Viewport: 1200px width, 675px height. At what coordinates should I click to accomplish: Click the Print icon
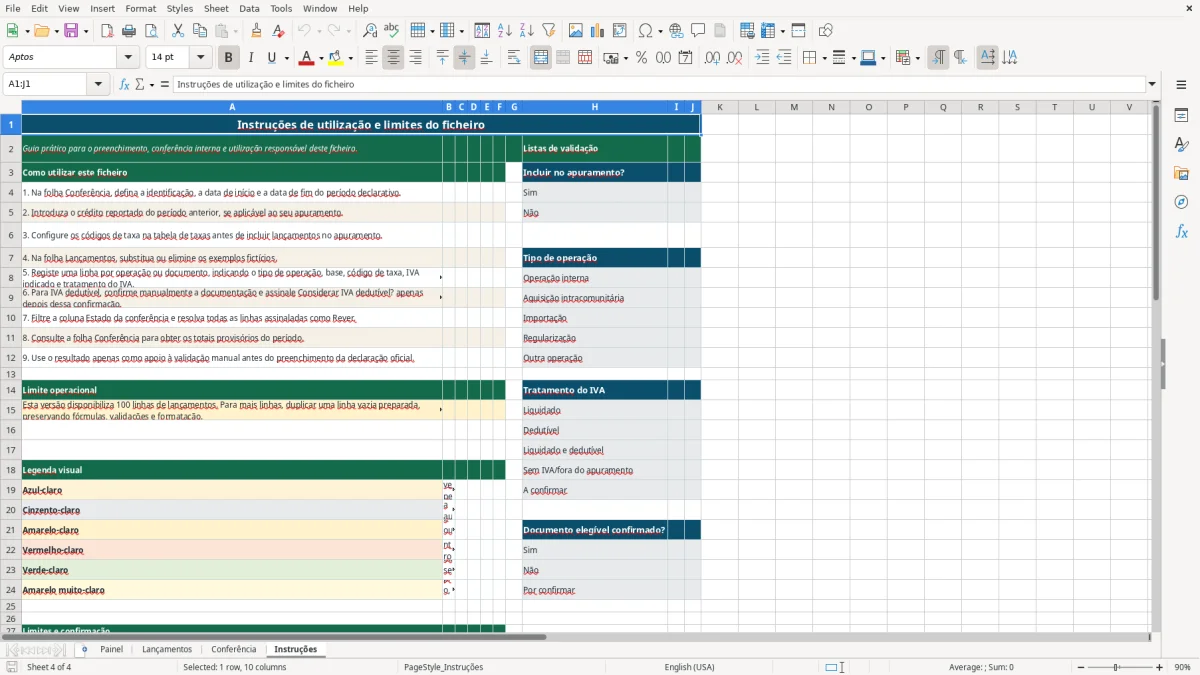click(x=129, y=31)
